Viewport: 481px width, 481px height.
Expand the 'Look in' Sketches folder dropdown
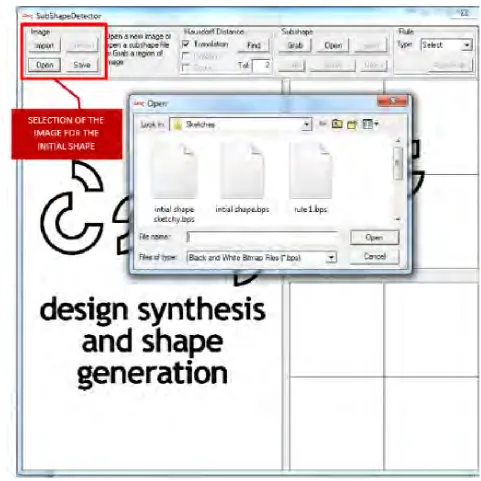click(306, 125)
